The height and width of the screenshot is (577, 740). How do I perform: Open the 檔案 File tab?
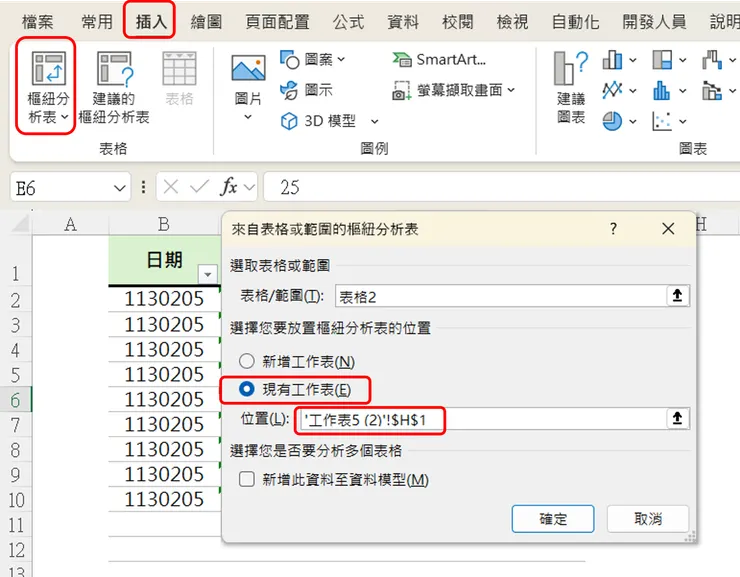coord(37,22)
